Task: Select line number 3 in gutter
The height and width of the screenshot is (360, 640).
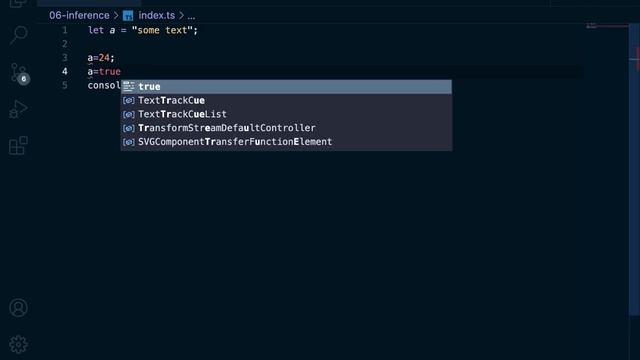Action: pos(64,58)
